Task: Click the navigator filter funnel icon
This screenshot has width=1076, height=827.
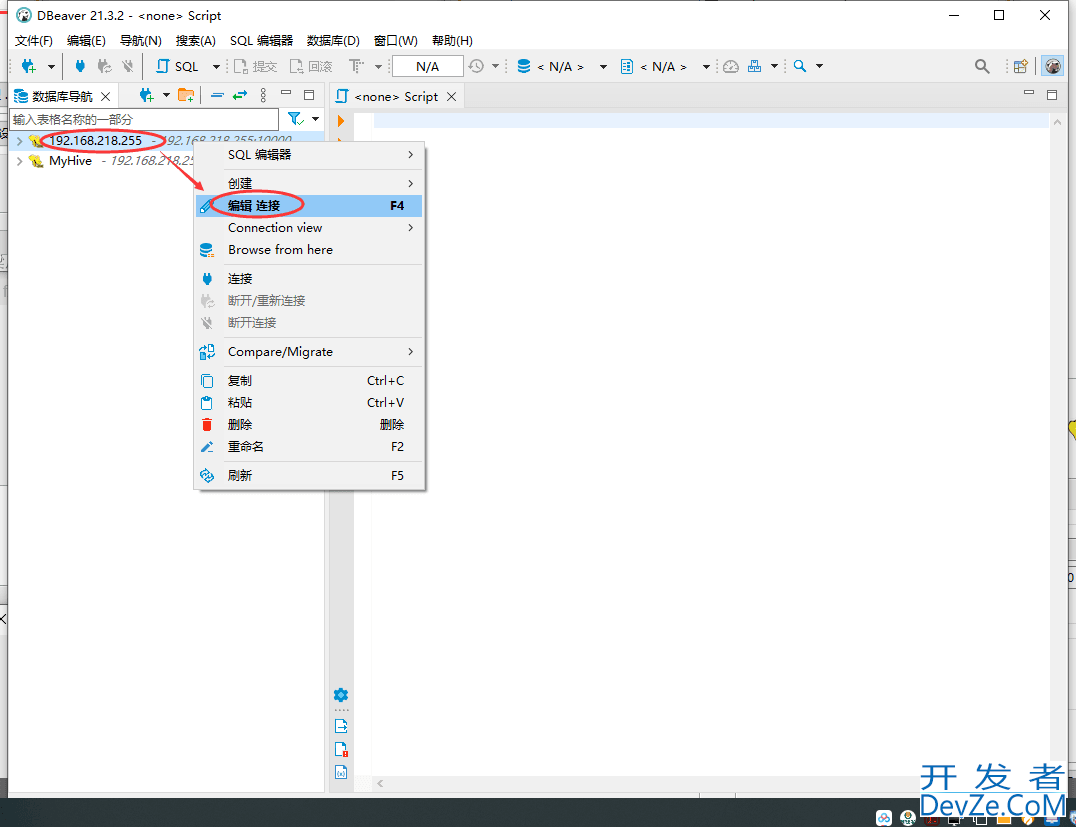Action: (295, 119)
